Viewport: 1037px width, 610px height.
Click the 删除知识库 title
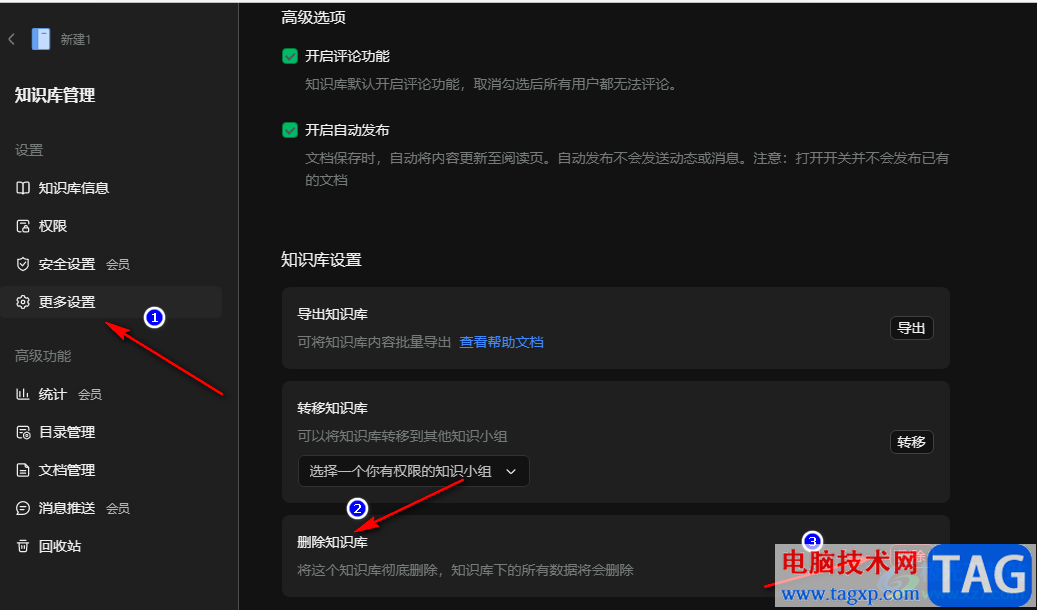(333, 543)
